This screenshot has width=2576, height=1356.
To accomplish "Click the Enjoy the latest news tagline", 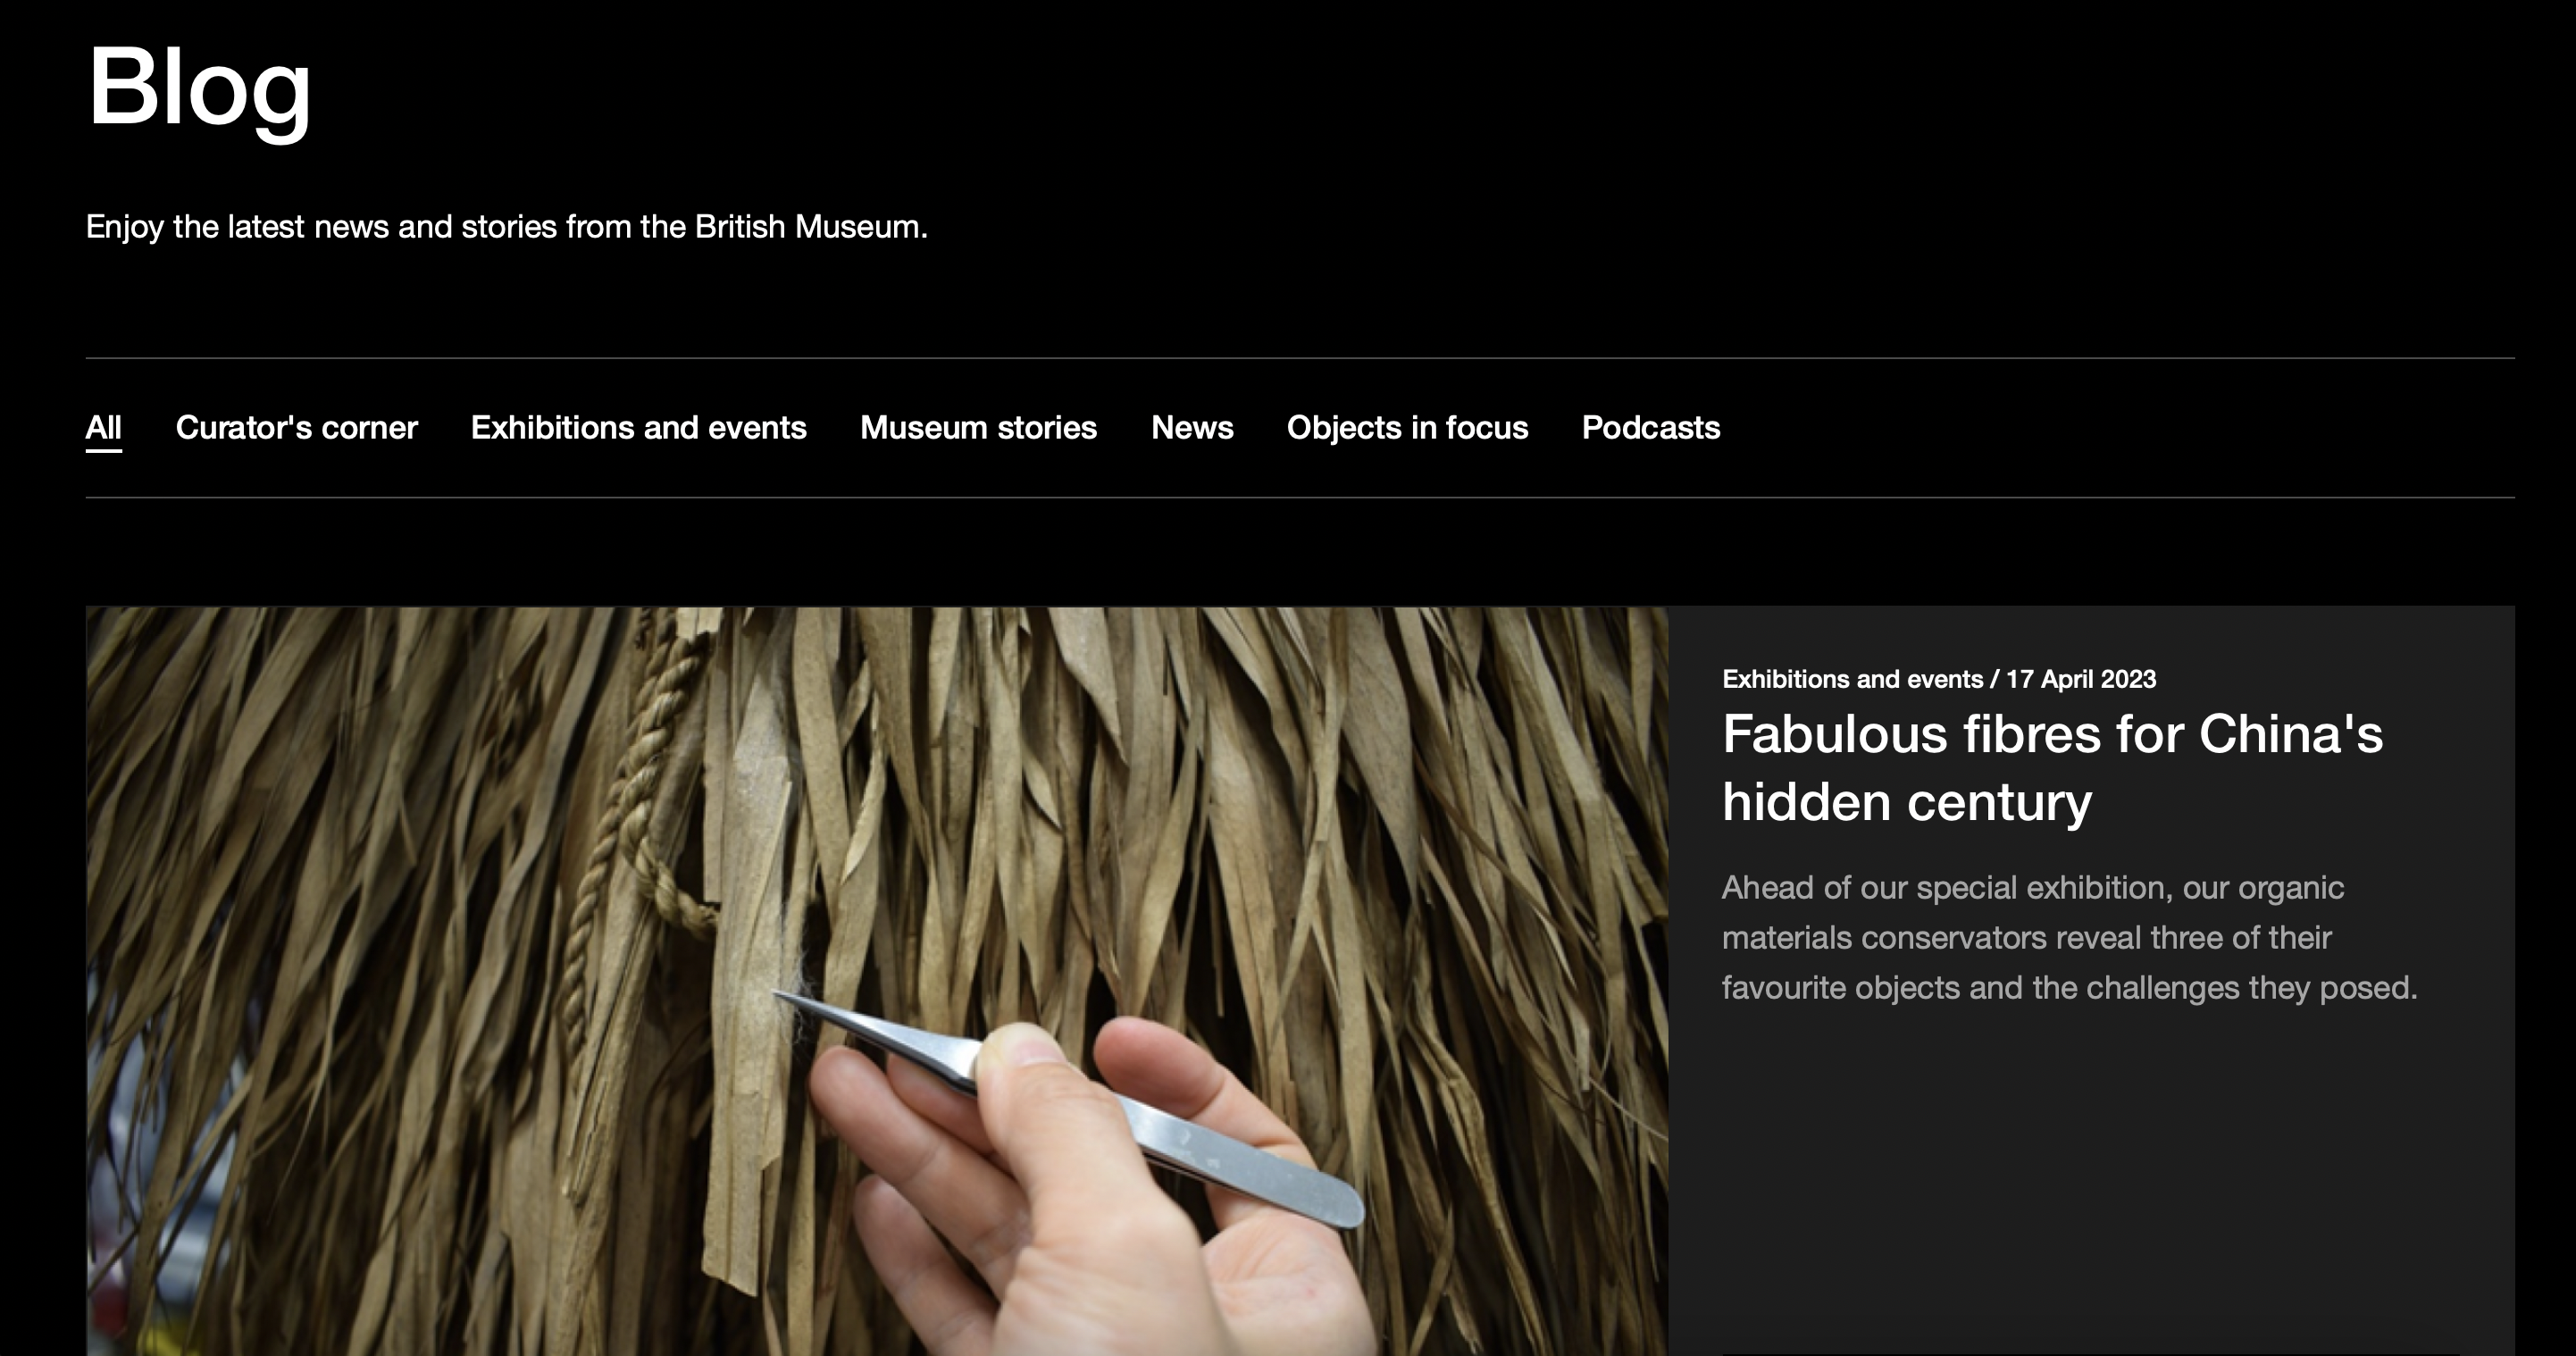I will point(506,227).
